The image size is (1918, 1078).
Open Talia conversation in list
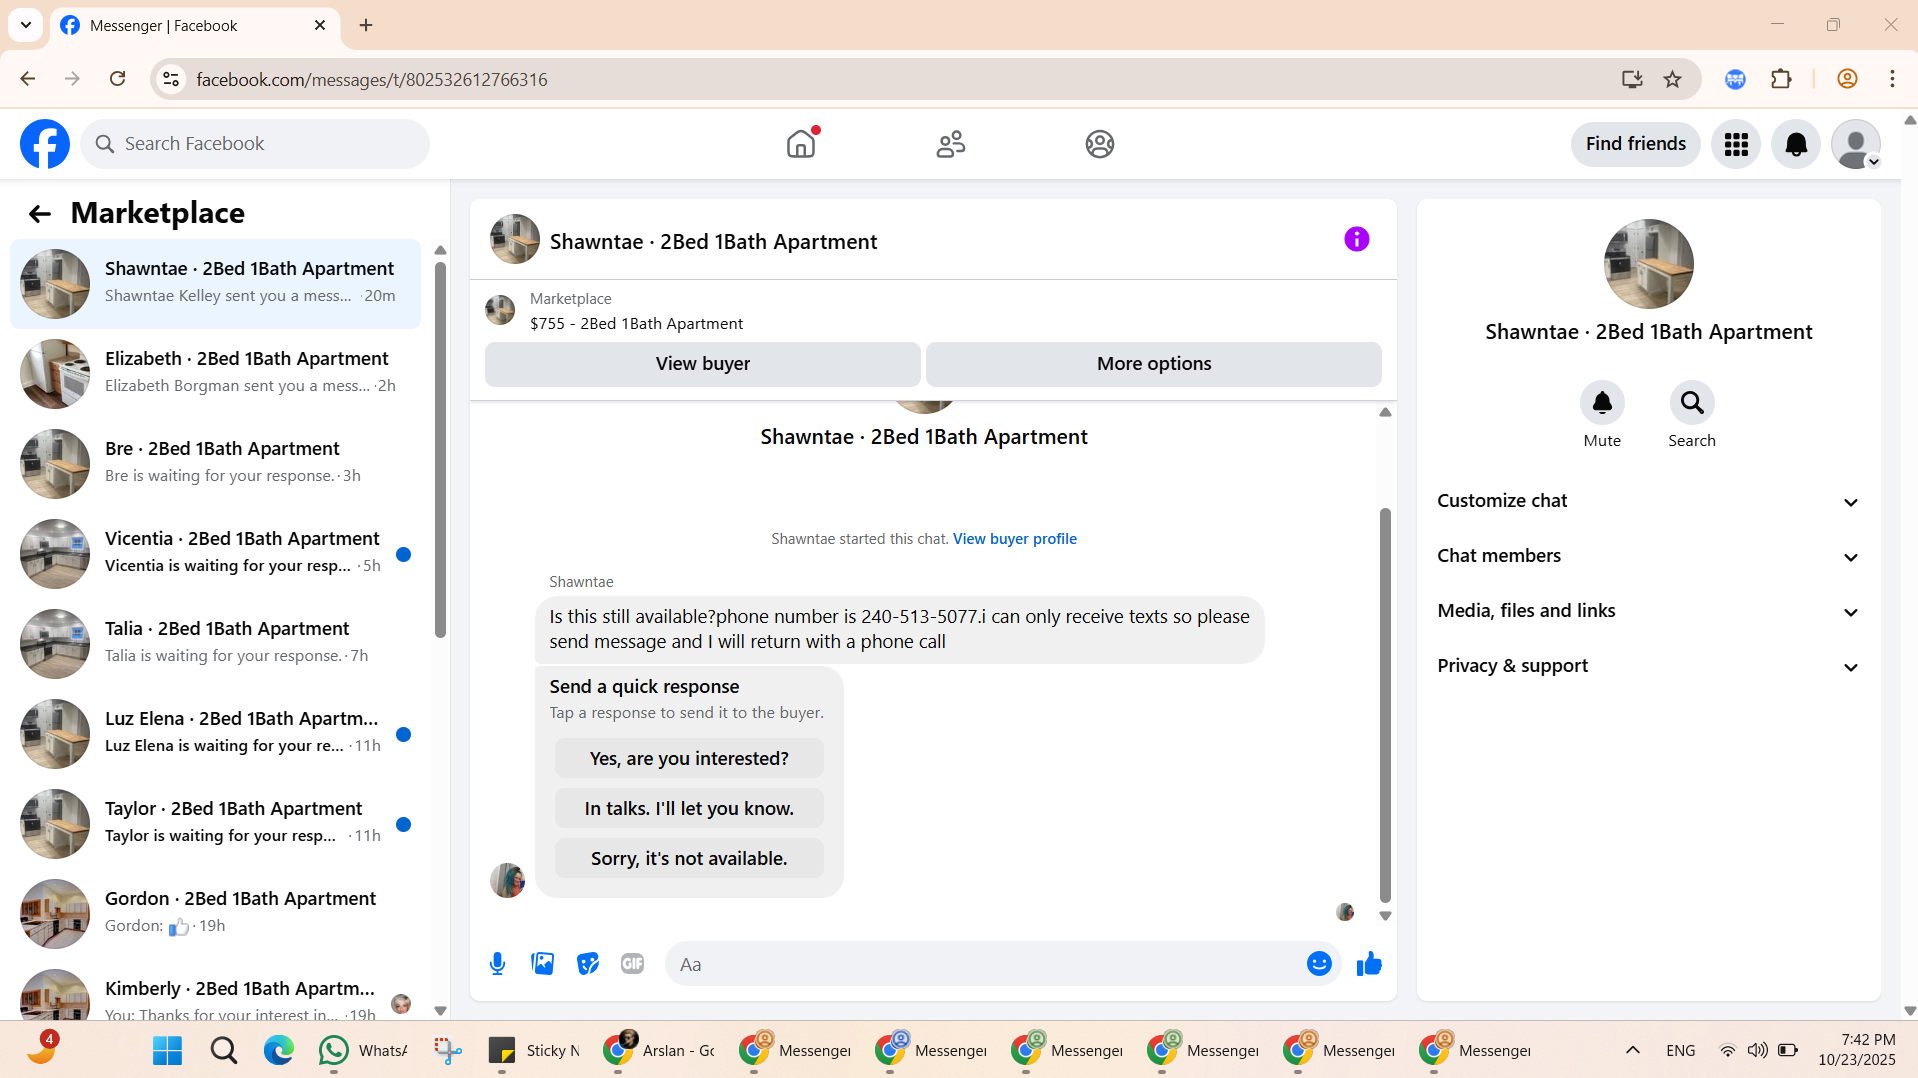[x=216, y=644]
